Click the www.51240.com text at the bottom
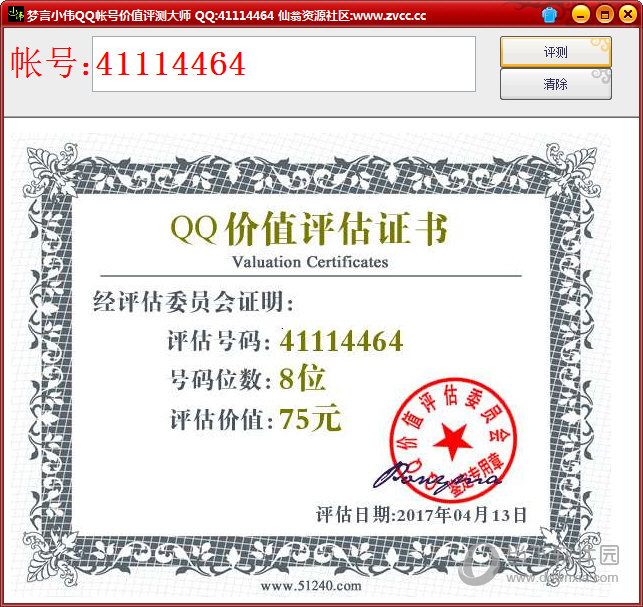 click(311, 586)
